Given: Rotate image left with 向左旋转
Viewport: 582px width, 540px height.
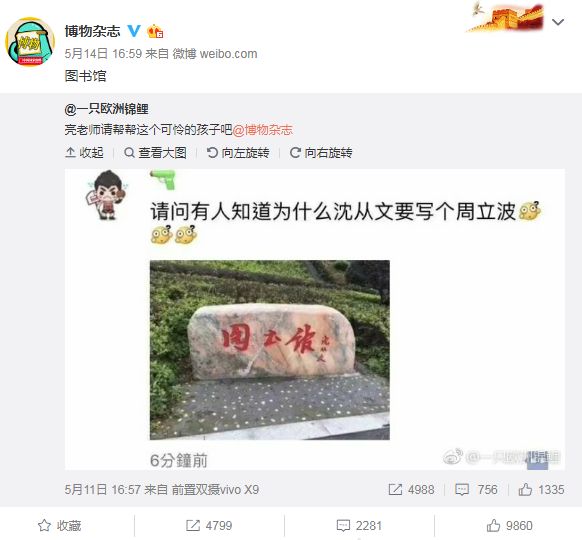Looking at the screenshot, I should point(238,153).
